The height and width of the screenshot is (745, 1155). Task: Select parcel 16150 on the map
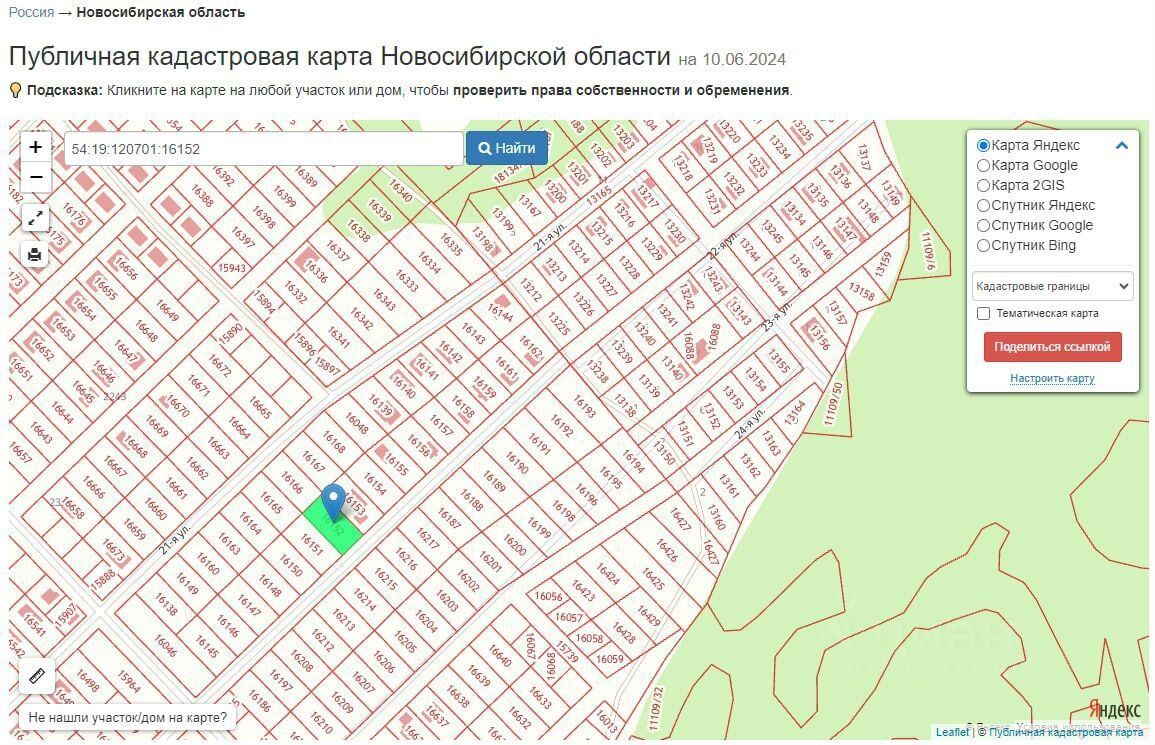[x=291, y=565]
